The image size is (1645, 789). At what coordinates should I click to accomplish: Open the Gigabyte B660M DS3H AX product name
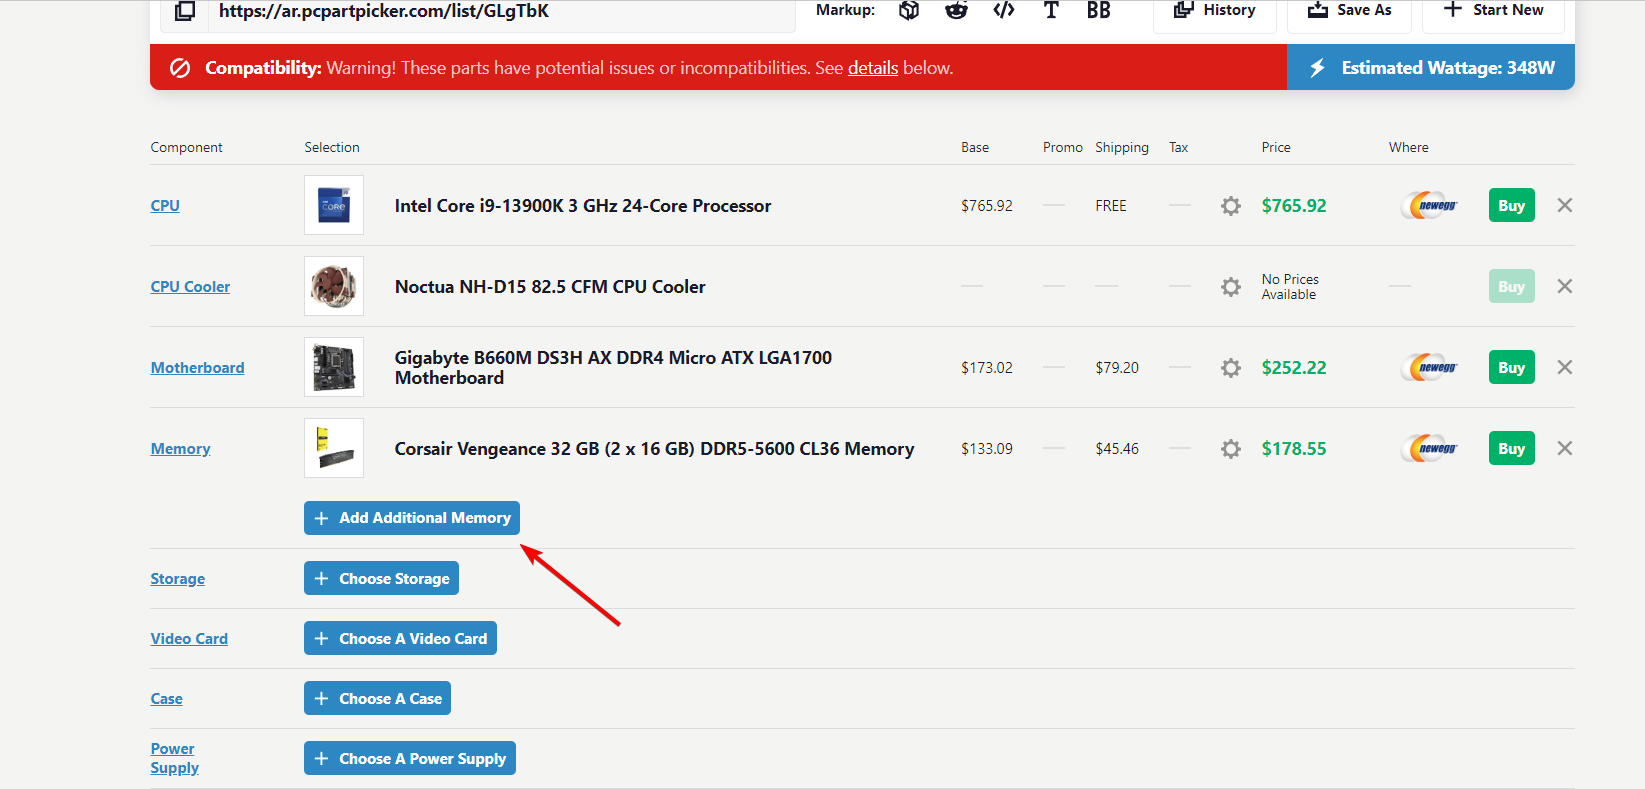pyautogui.click(x=613, y=368)
